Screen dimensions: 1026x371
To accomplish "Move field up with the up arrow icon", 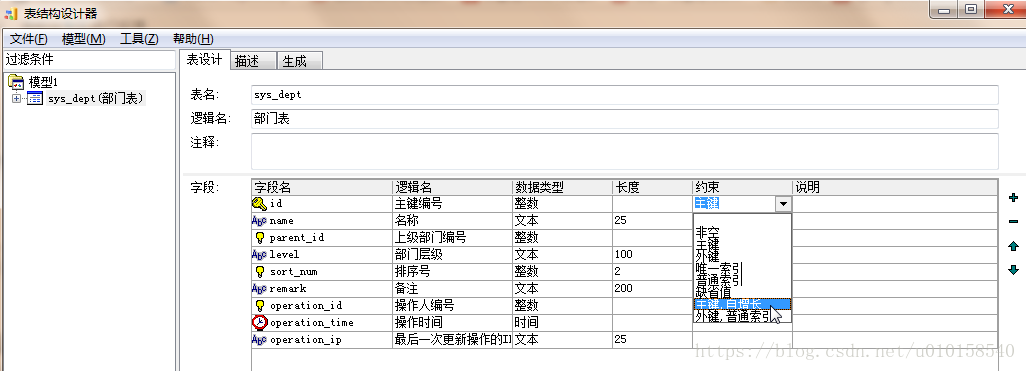I will (x=1014, y=247).
